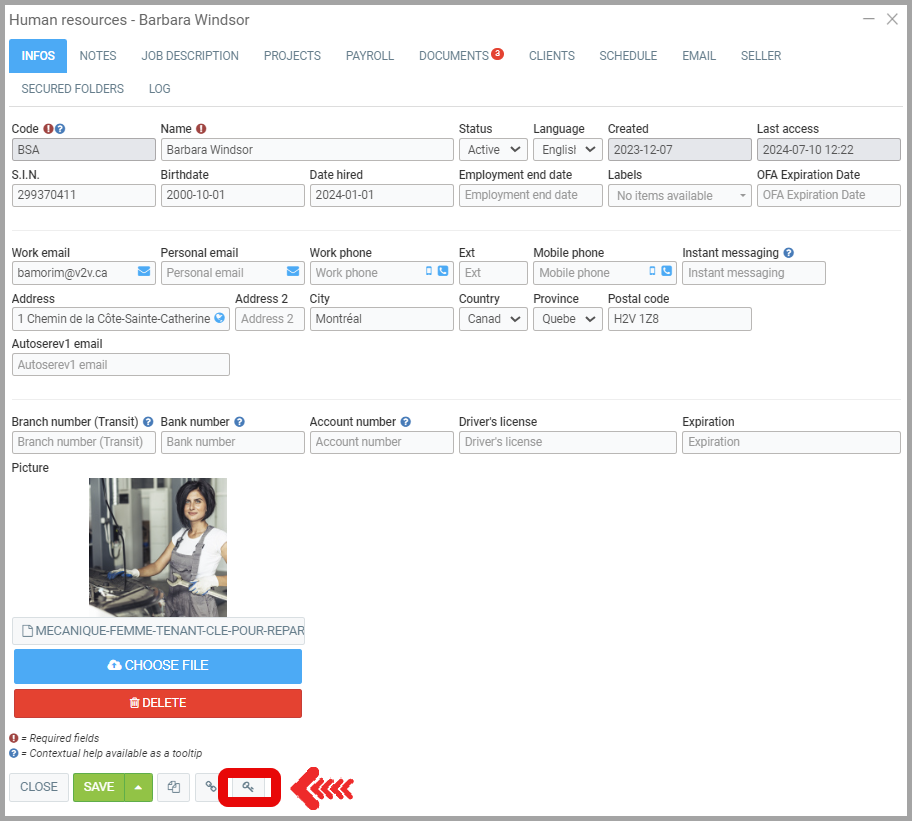
Task: Expand the Save button arrow menu
Action: pos(138,787)
